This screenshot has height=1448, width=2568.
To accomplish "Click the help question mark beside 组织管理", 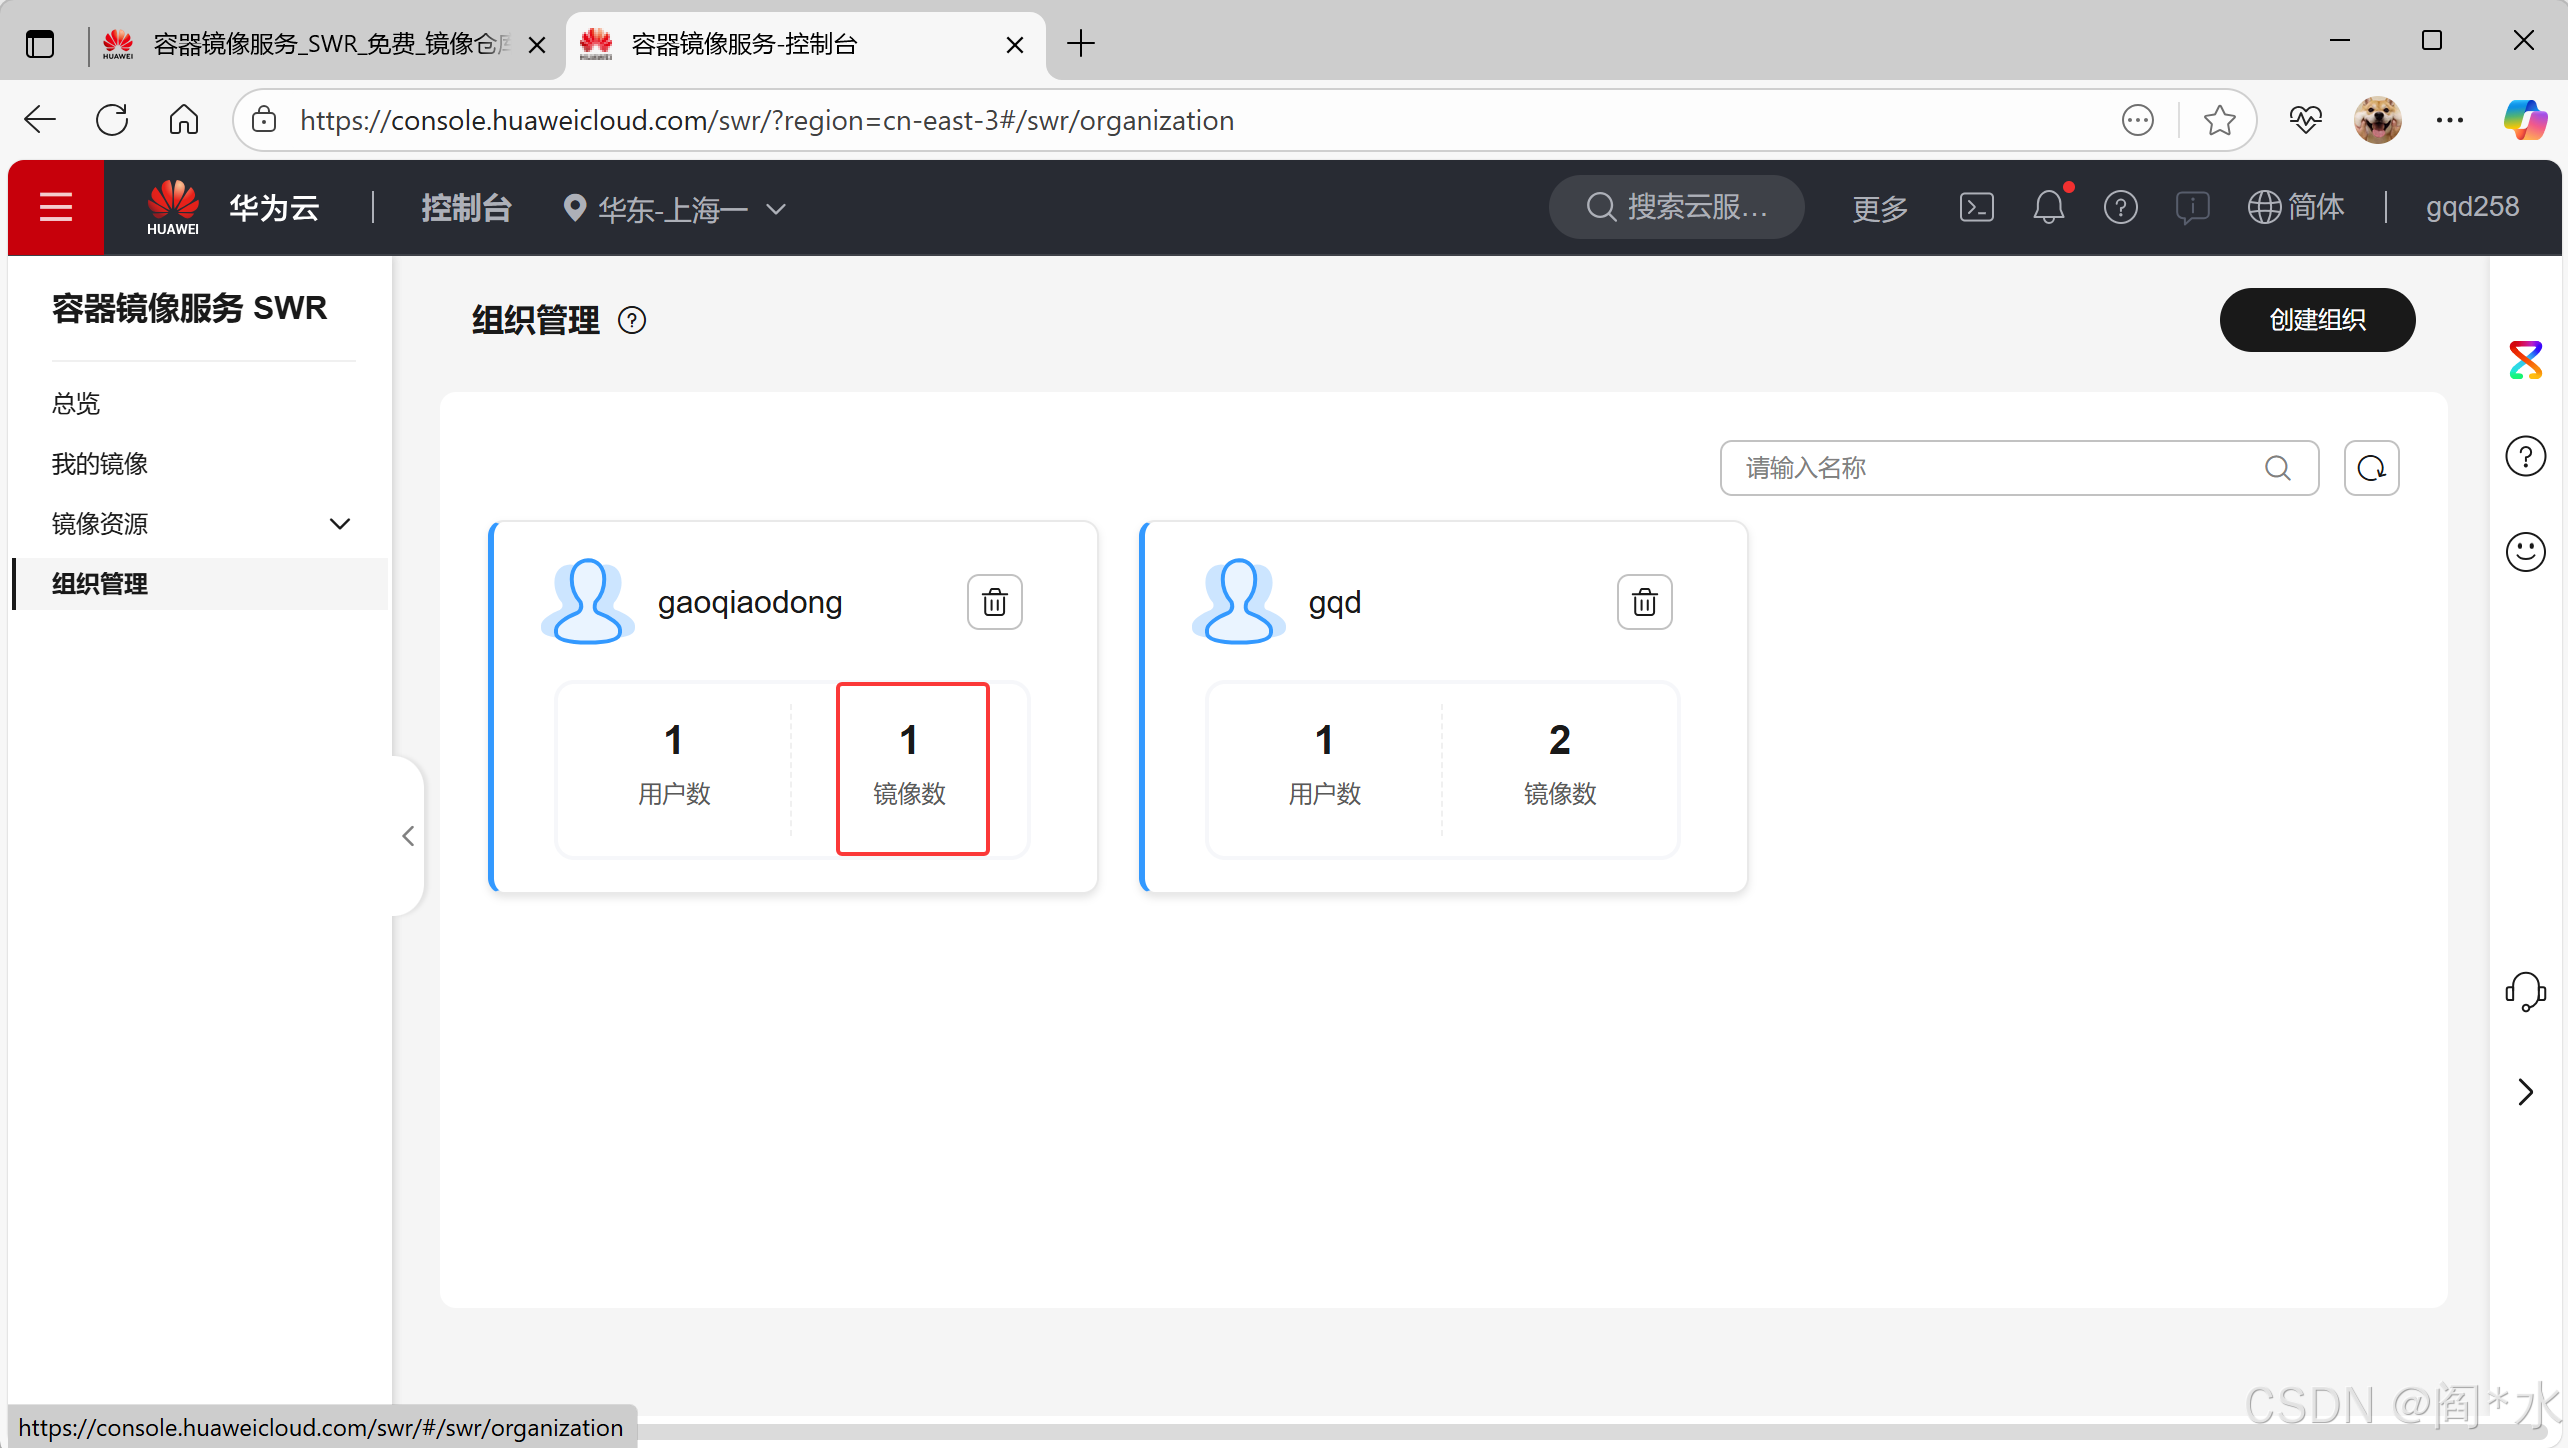I will click(632, 320).
